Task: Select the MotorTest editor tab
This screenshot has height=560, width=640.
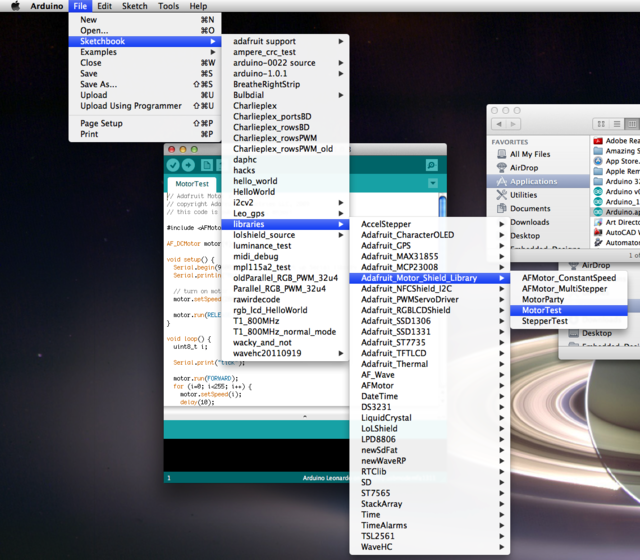Action: pyautogui.click(x=192, y=184)
